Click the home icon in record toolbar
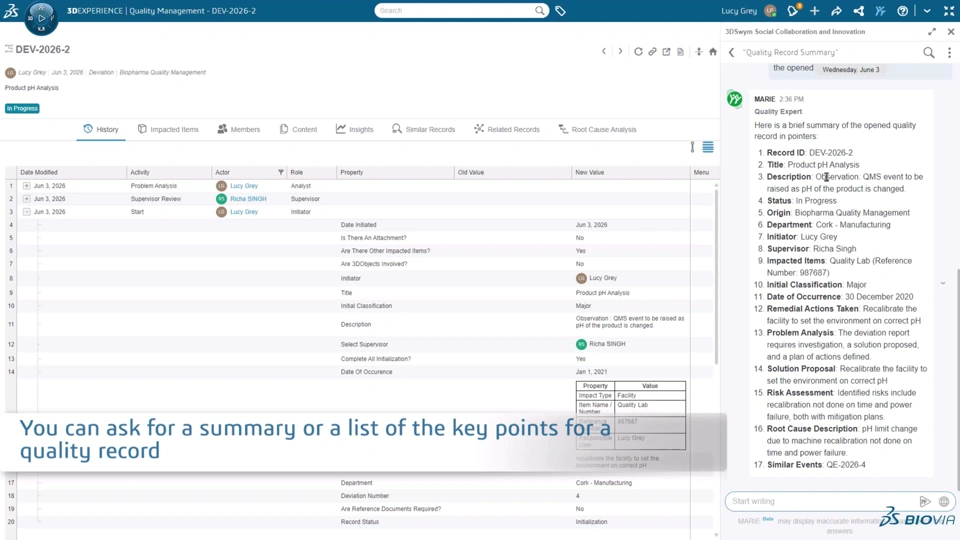 713,51
